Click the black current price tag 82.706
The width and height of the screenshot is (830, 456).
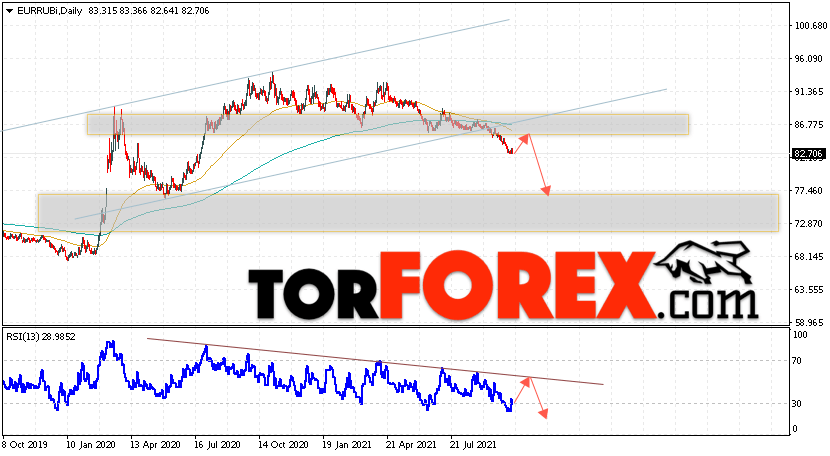[x=808, y=154]
